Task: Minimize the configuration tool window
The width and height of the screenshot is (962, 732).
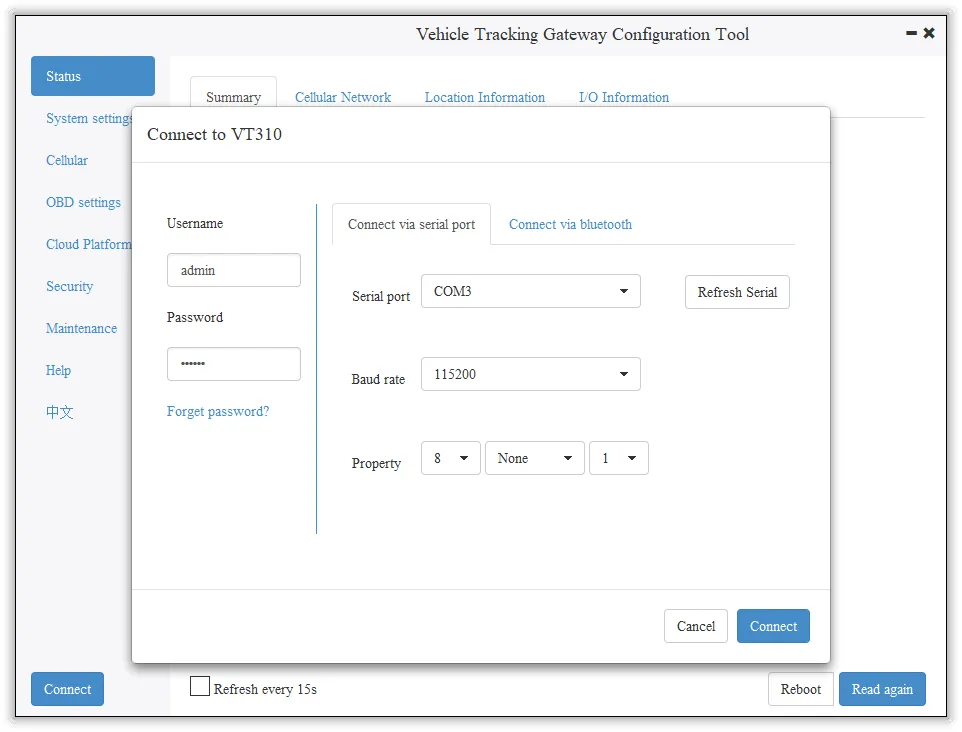Action: (911, 33)
